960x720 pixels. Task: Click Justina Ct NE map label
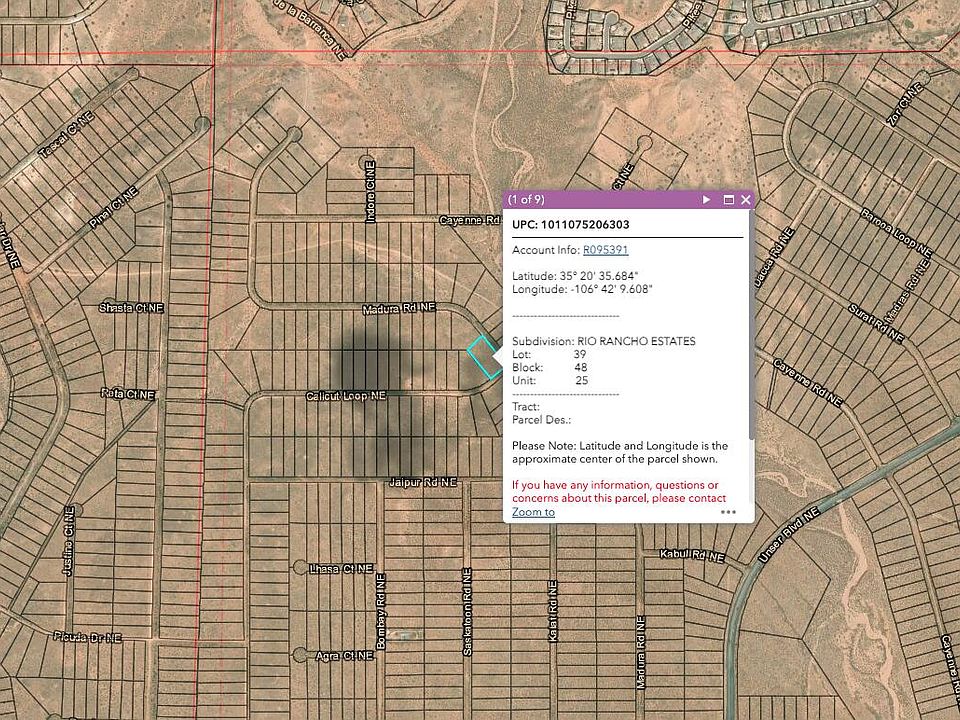tap(69, 541)
